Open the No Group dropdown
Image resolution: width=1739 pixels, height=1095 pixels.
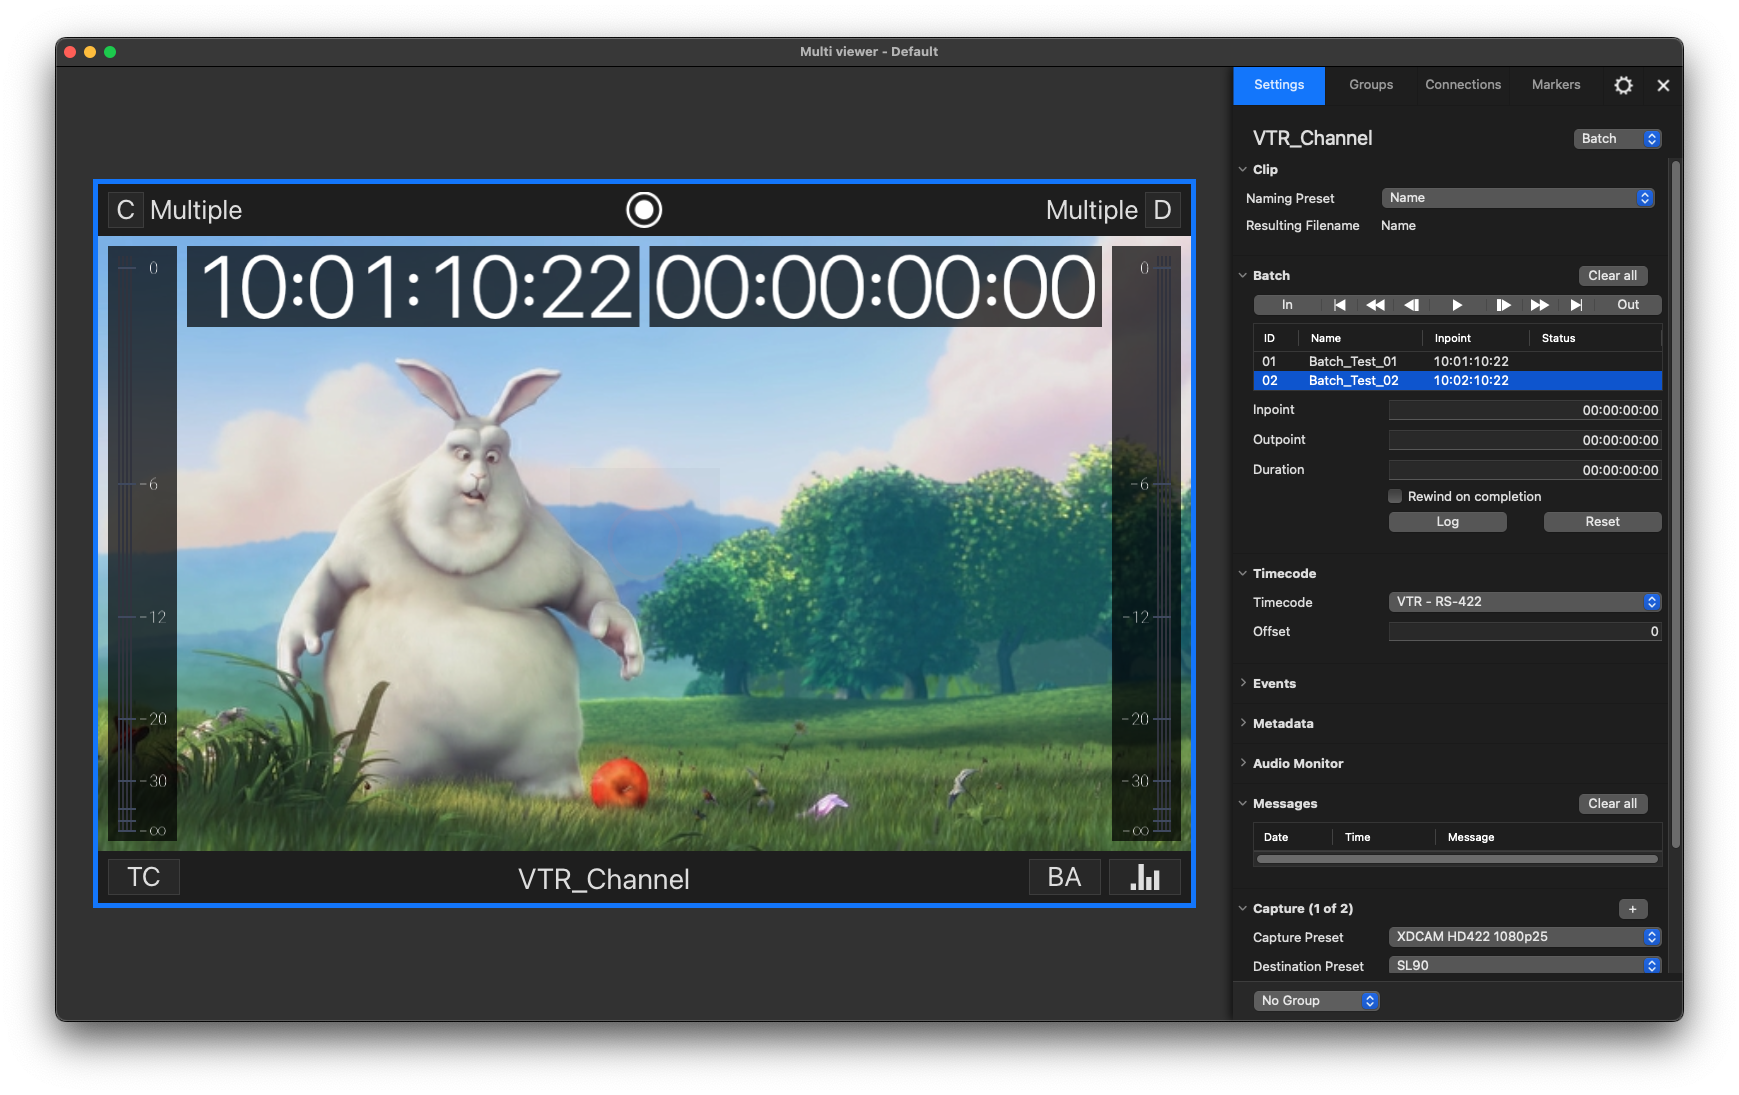pyautogui.click(x=1316, y=1001)
